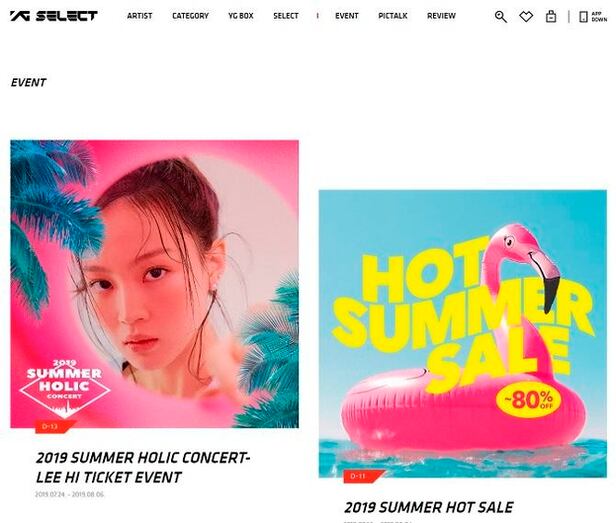
Task: Click the ~80% OFF yellow badge
Action: click(x=528, y=400)
